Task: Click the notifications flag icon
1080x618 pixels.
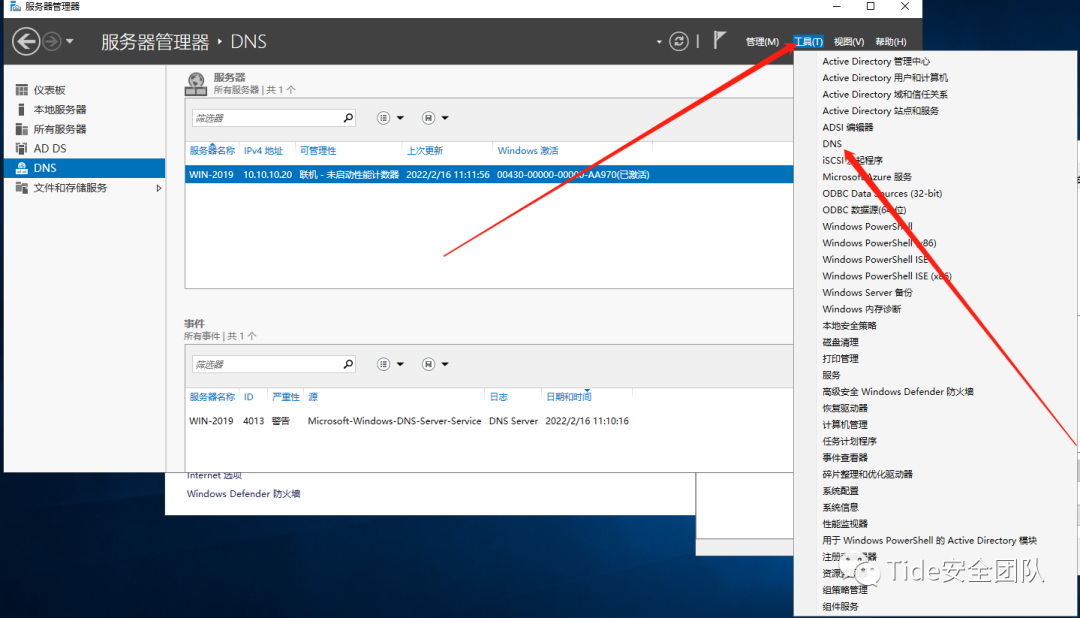Action: point(719,41)
